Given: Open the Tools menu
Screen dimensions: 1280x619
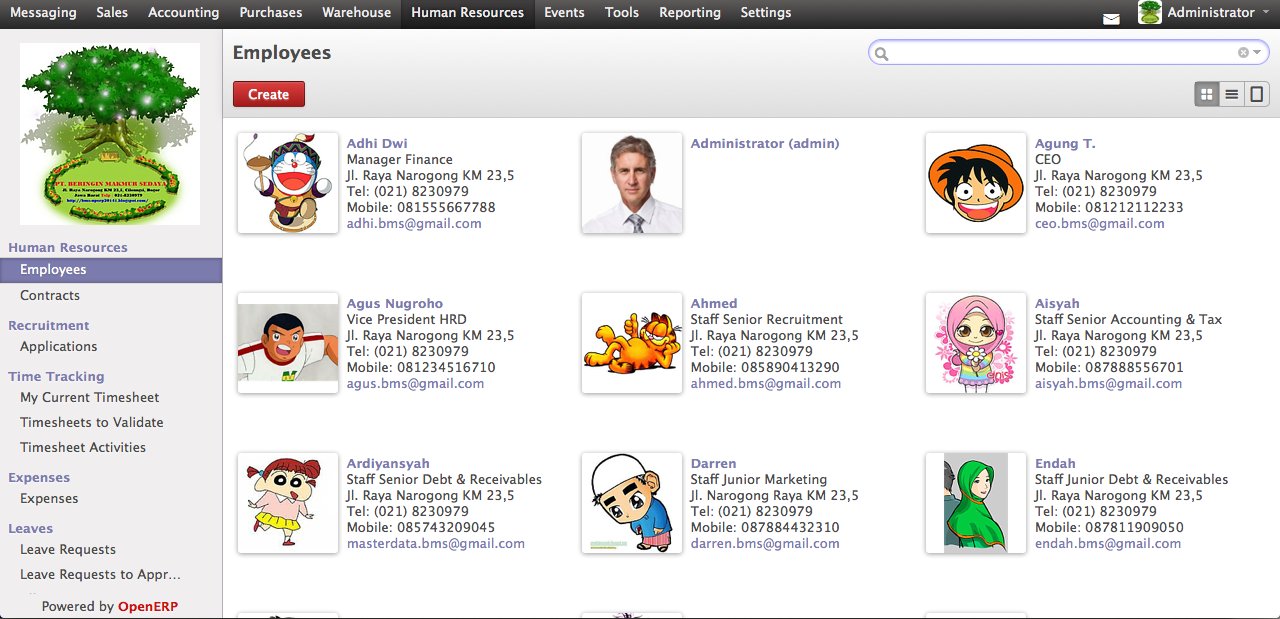Looking at the screenshot, I should point(622,13).
